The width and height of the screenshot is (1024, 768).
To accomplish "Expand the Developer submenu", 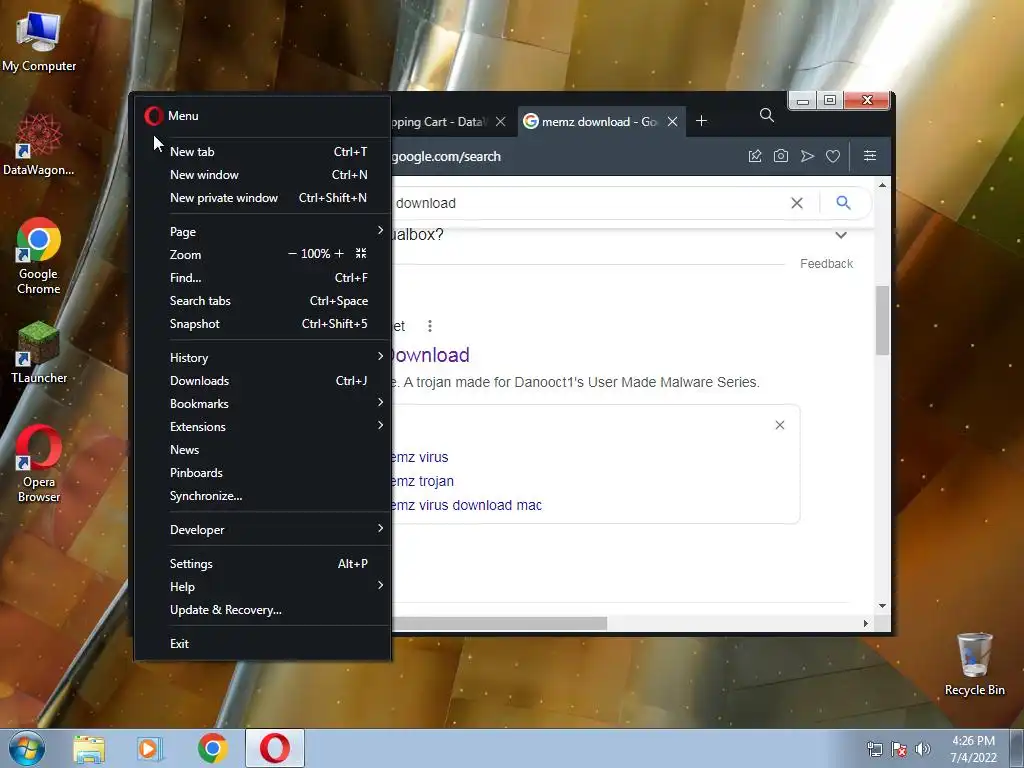I will [x=263, y=530].
